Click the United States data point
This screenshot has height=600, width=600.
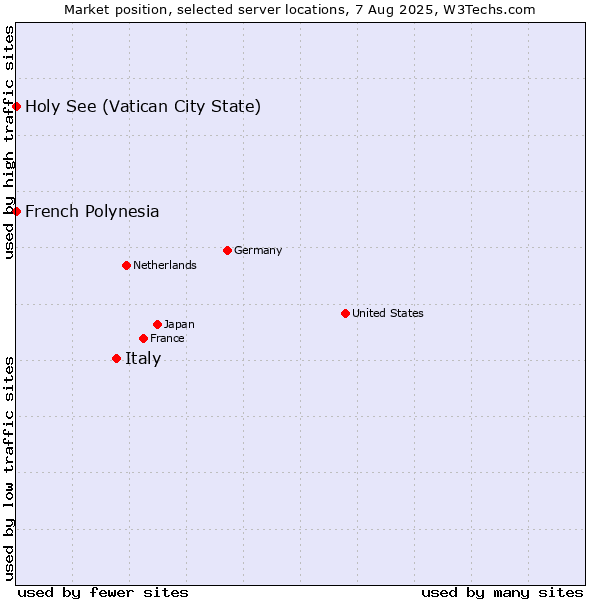click(346, 313)
